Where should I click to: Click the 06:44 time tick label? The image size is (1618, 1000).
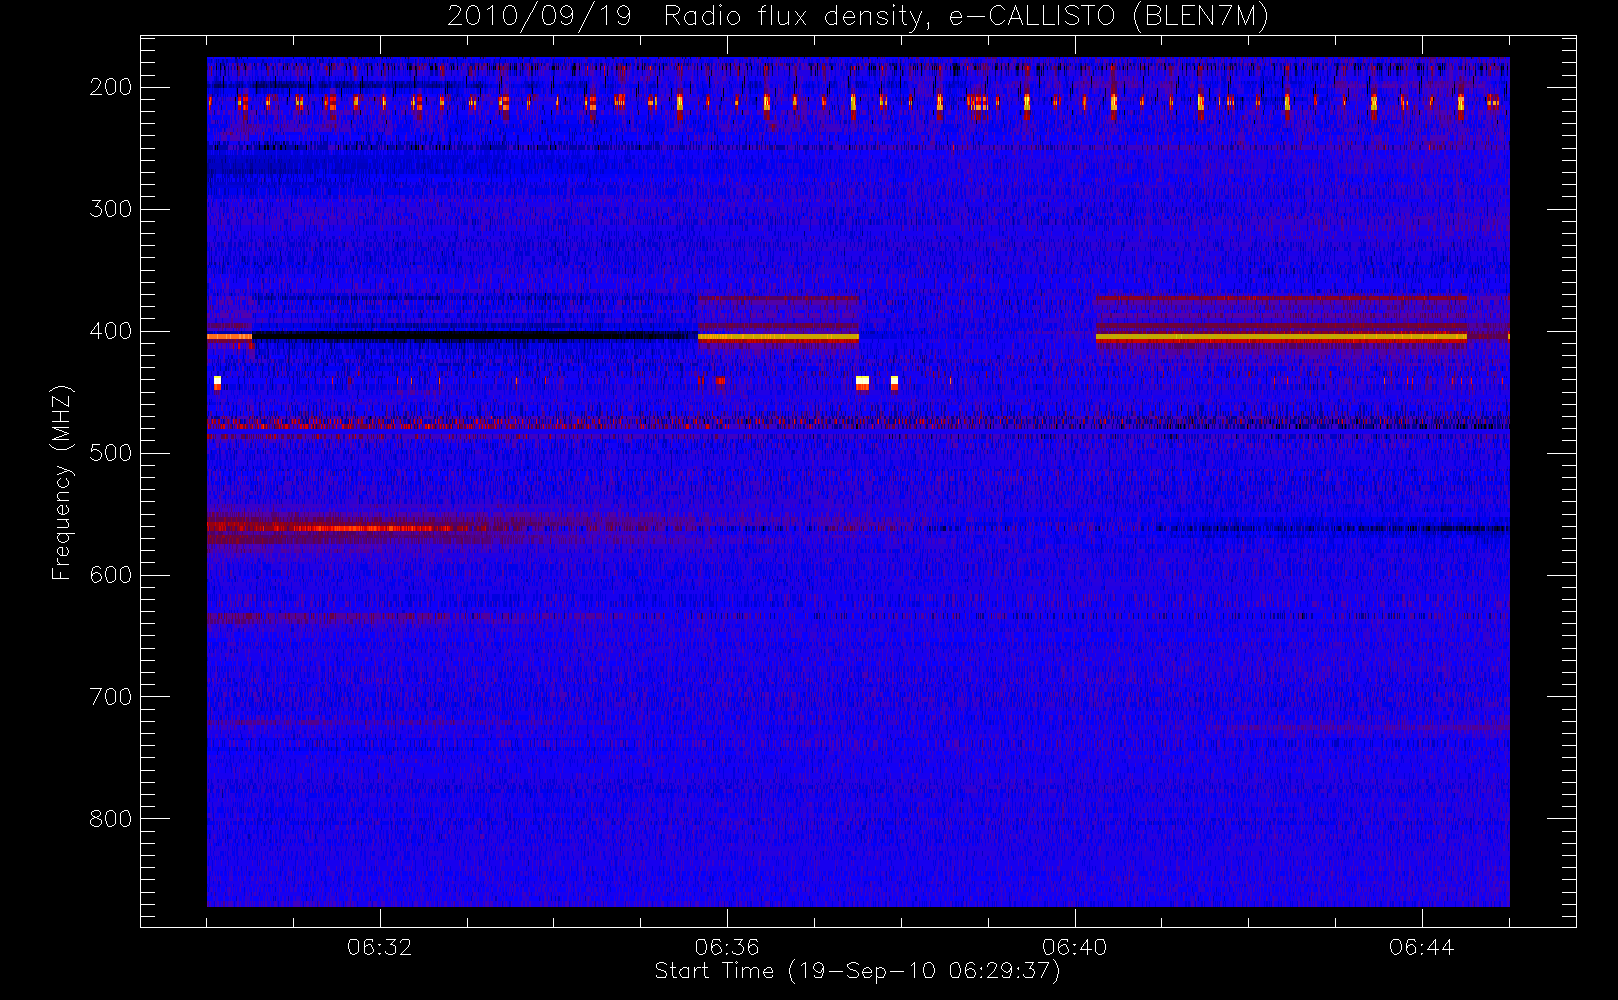click(1421, 947)
